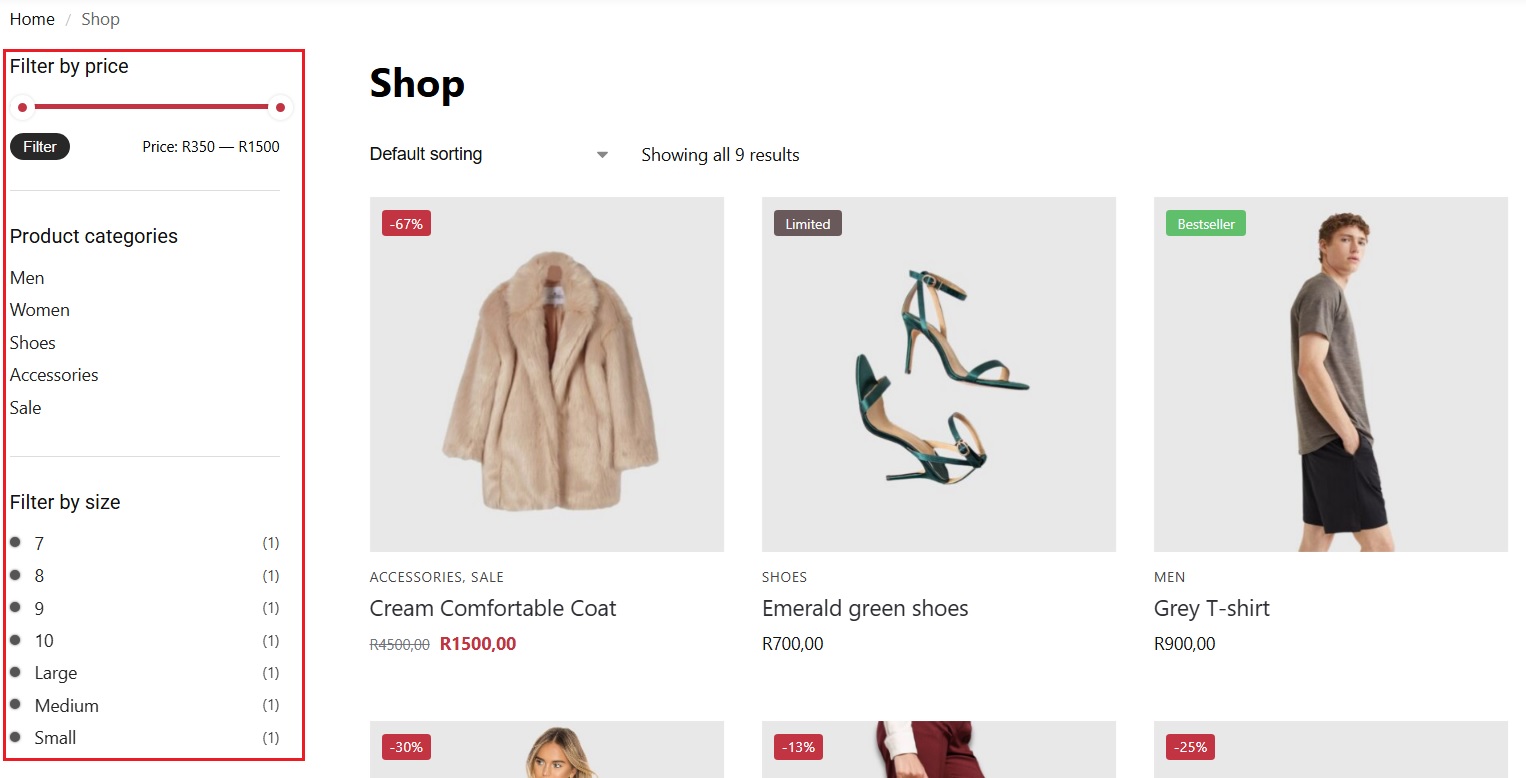Screen dimensions: 1526x778
Task: Toggle the Large size filter
Action: pyautogui.click(x=55, y=673)
